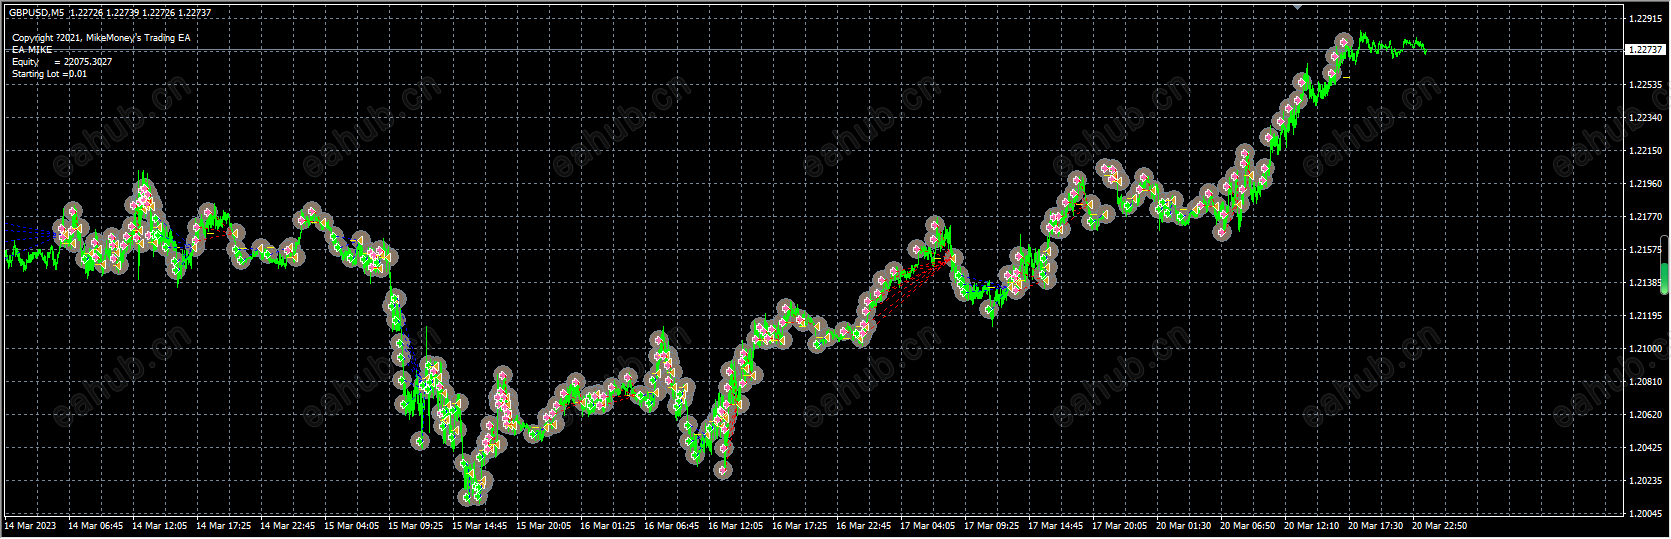Click the '15 Mar 14:45' time axis label
1671x539 pixels.
pos(481,526)
